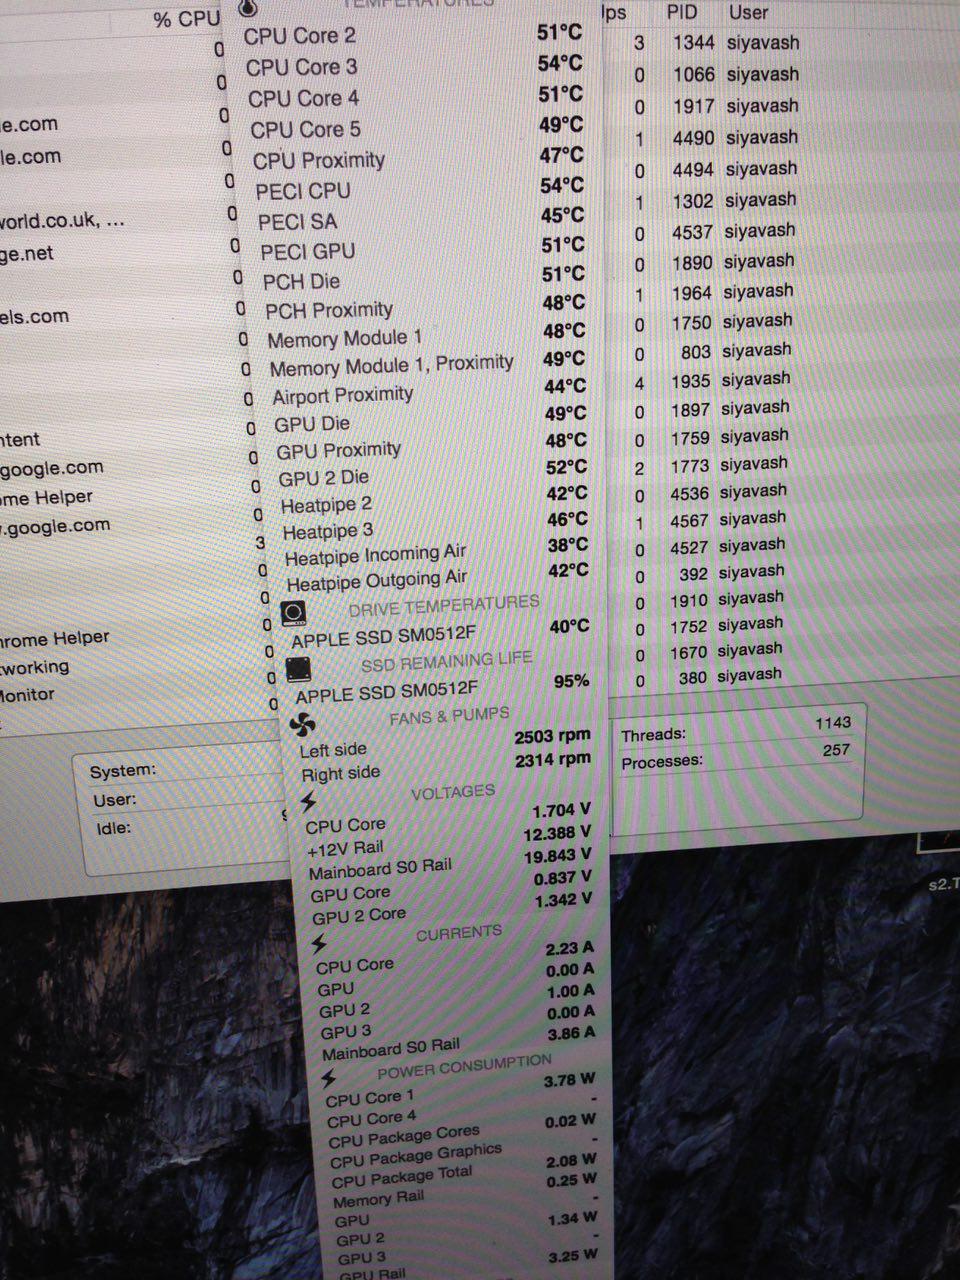Screen dimensions: 960x1280
Task: Click the Processes count value 257
Action: pos(836,749)
